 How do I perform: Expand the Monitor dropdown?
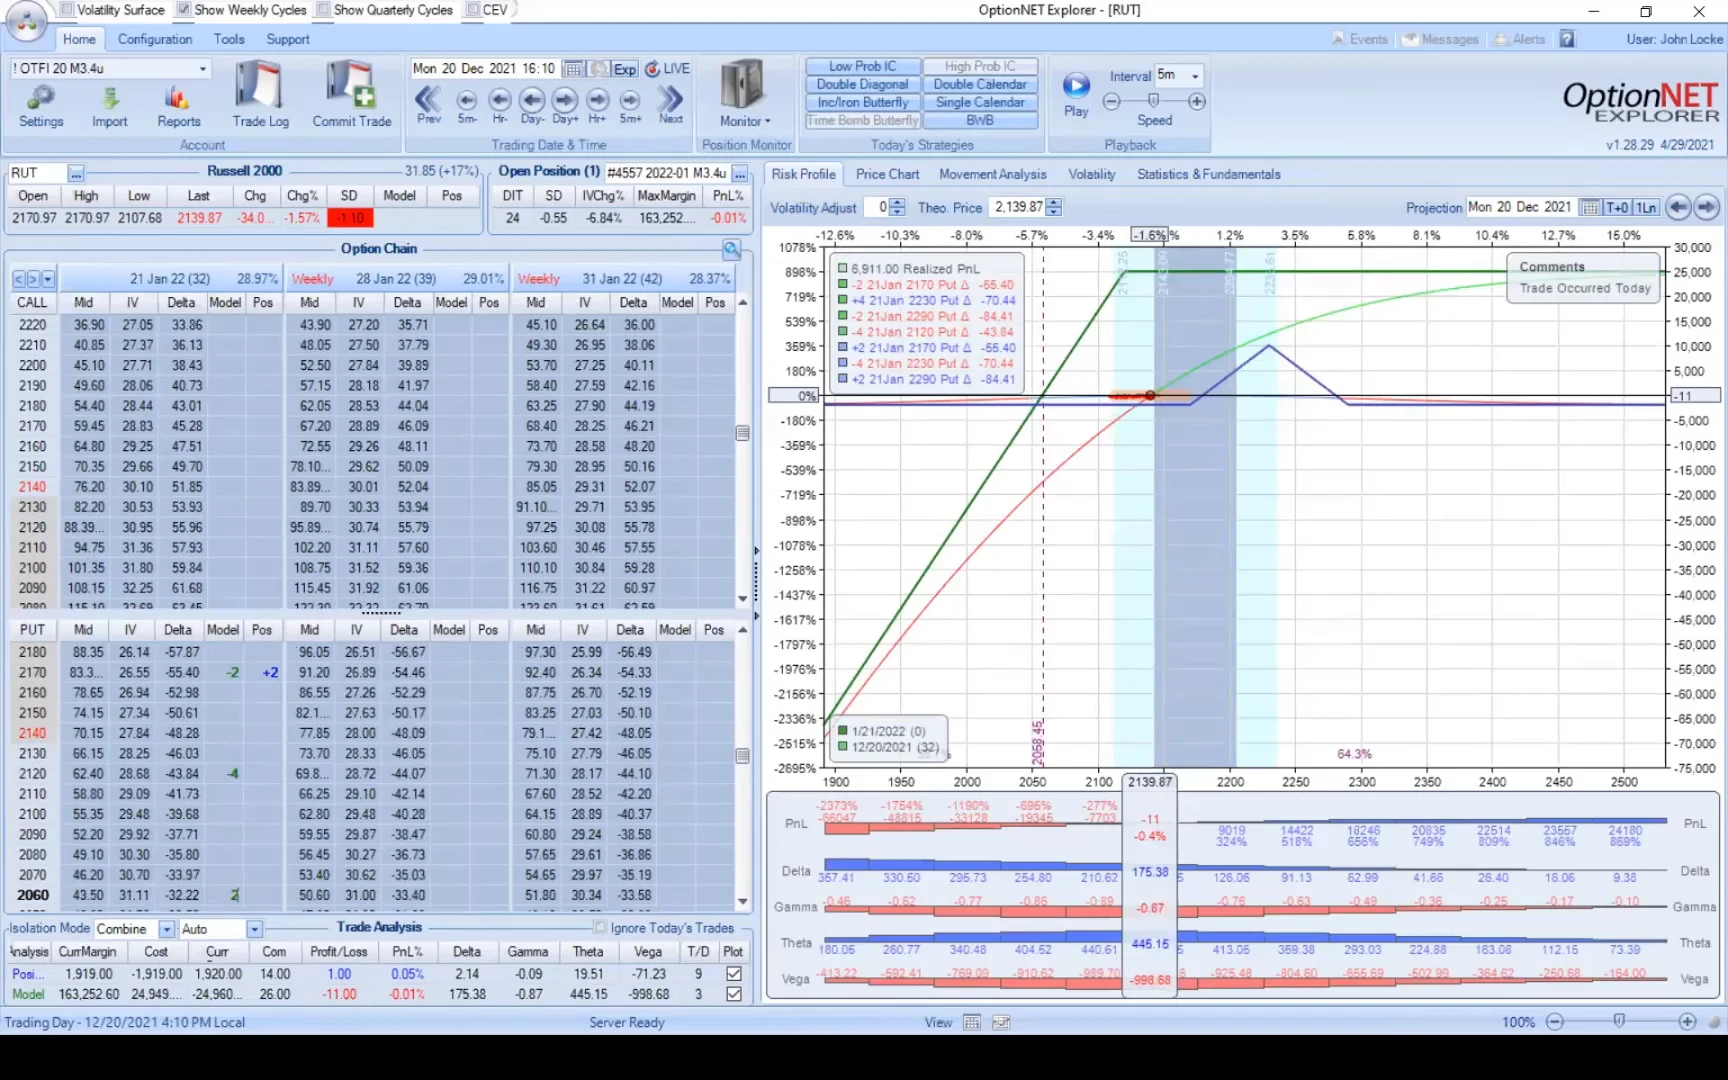click(x=745, y=121)
